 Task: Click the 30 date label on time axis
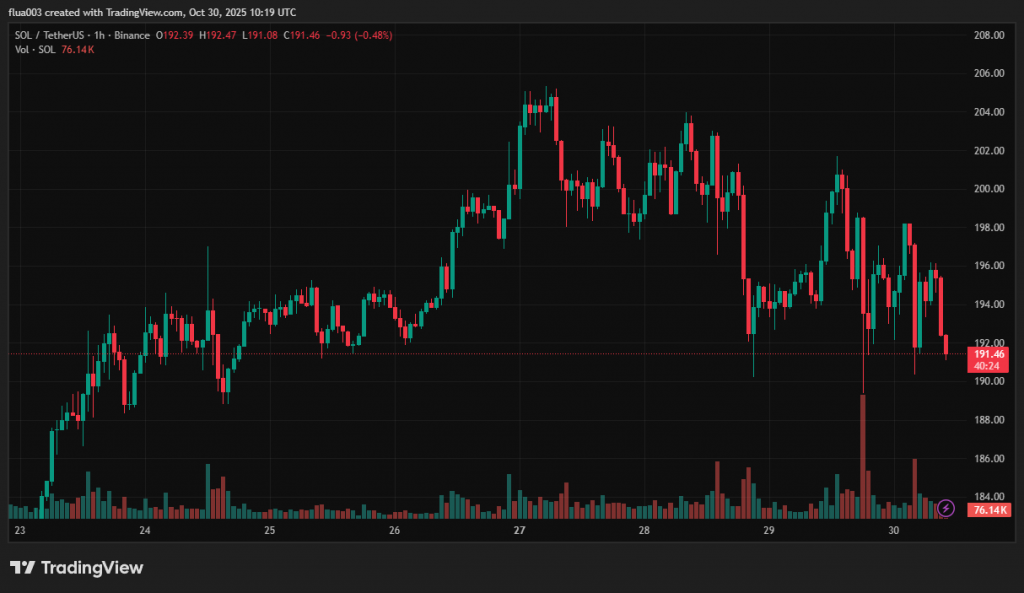tap(894, 531)
